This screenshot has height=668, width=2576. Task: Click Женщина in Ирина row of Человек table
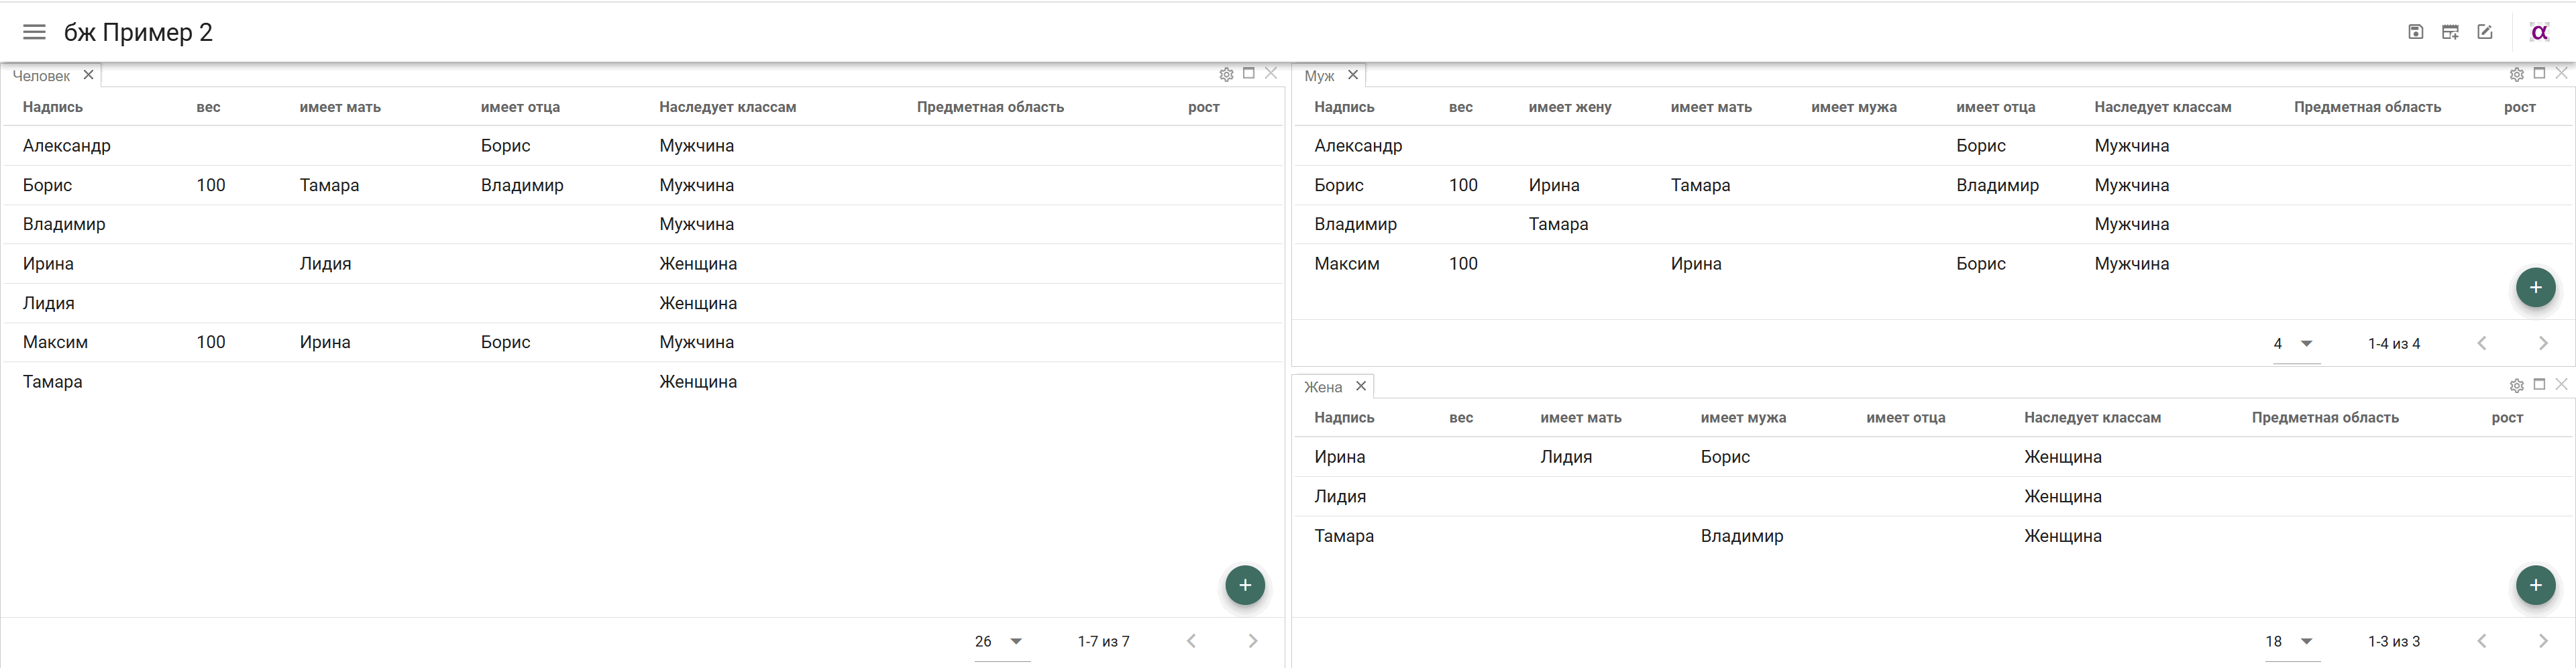[x=698, y=264]
